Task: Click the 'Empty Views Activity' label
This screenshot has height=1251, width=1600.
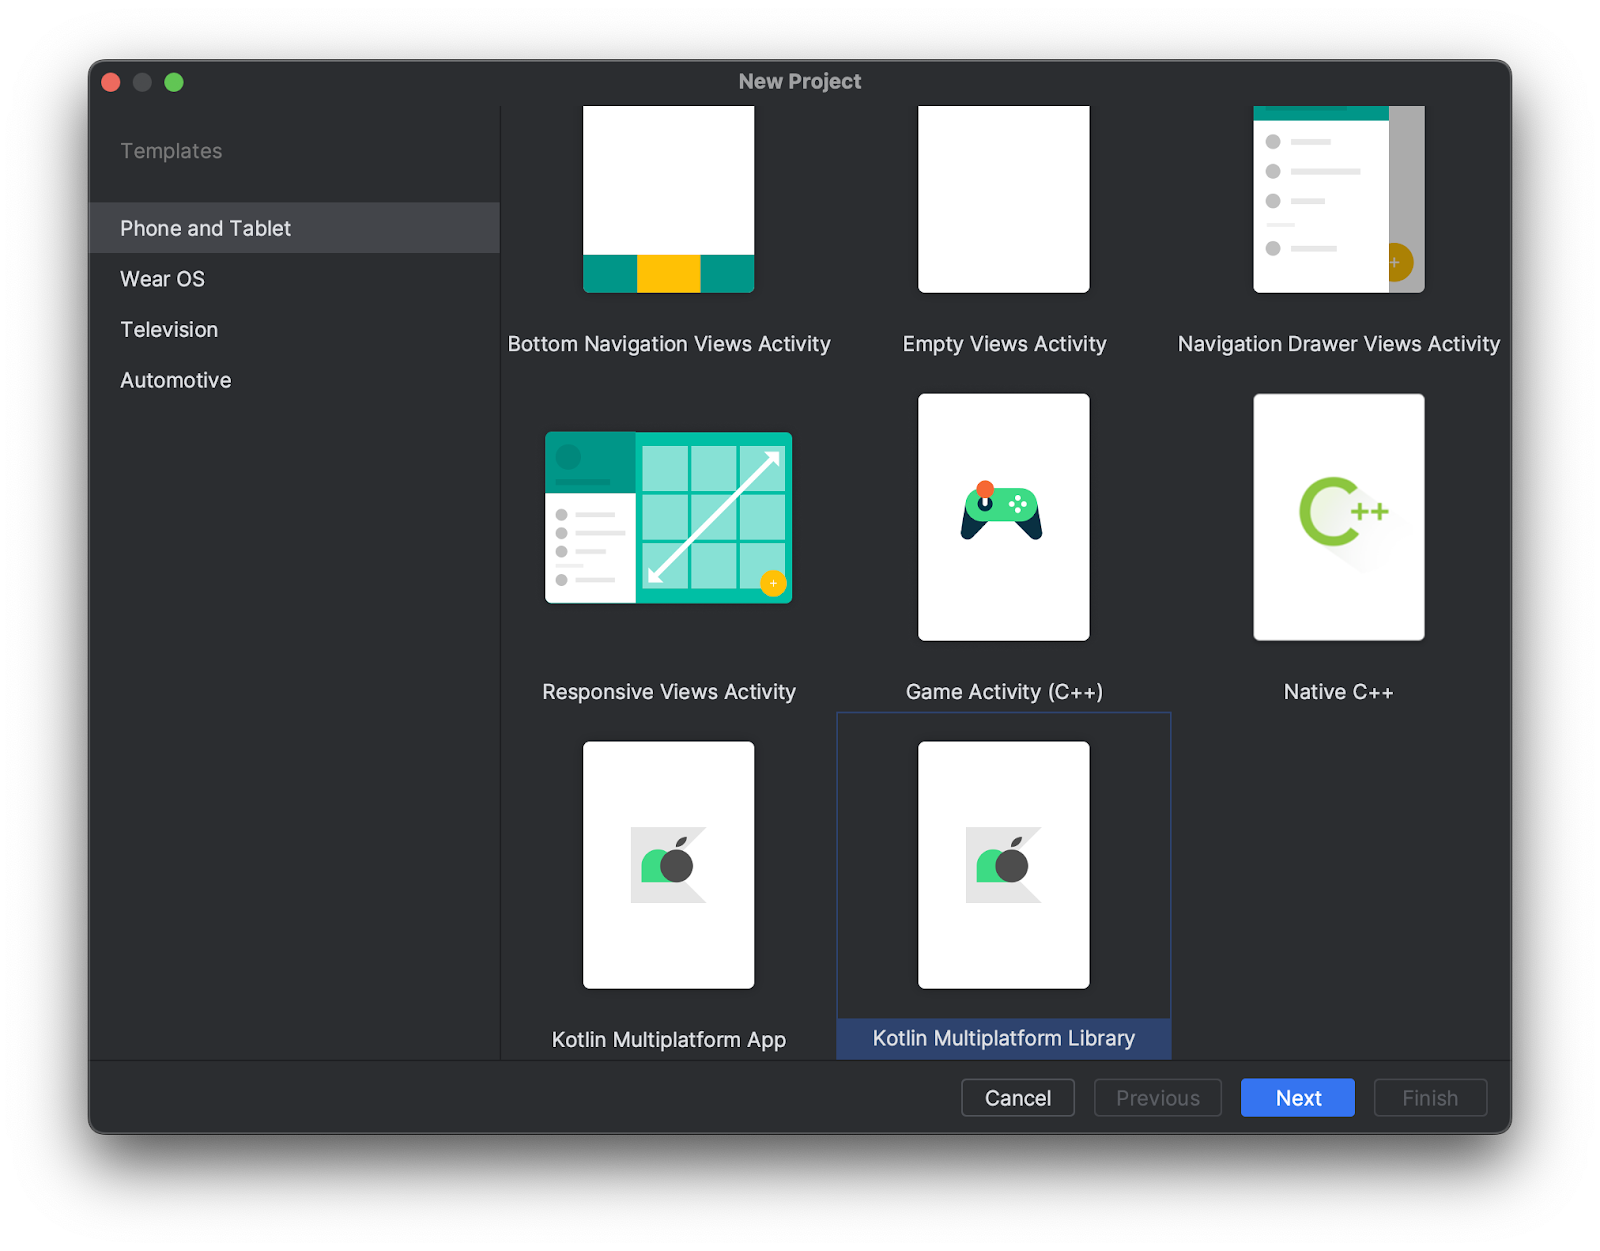Action: click(x=1004, y=344)
